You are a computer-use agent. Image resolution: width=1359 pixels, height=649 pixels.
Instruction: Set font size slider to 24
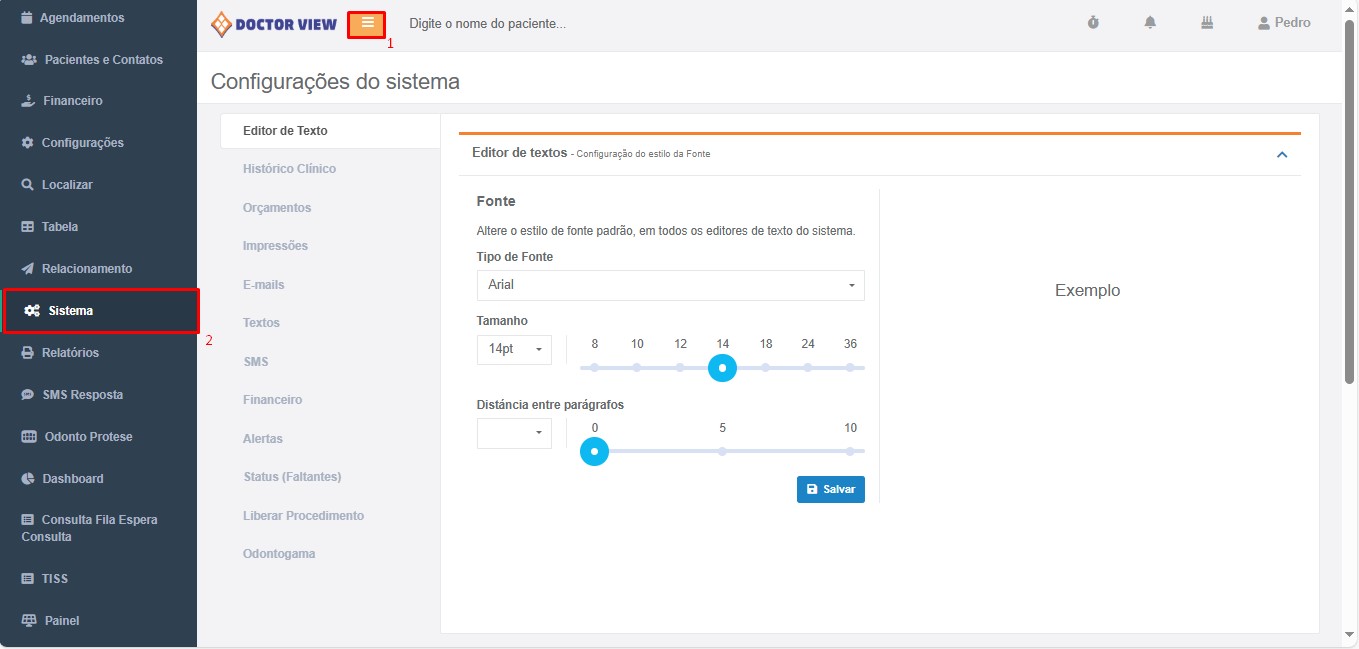point(808,368)
